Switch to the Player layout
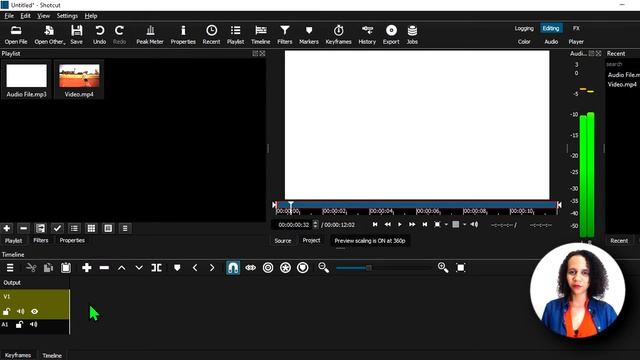This screenshot has height=360, width=640. (x=576, y=42)
